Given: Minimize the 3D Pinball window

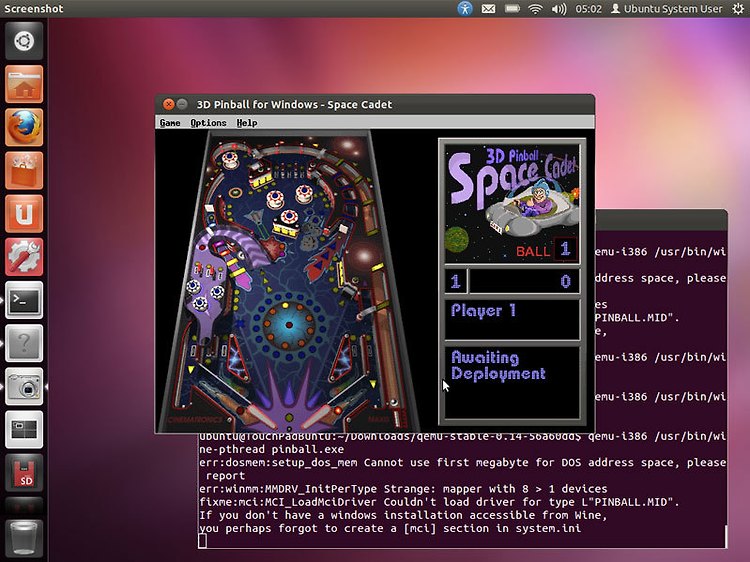Looking at the screenshot, I should [182, 104].
